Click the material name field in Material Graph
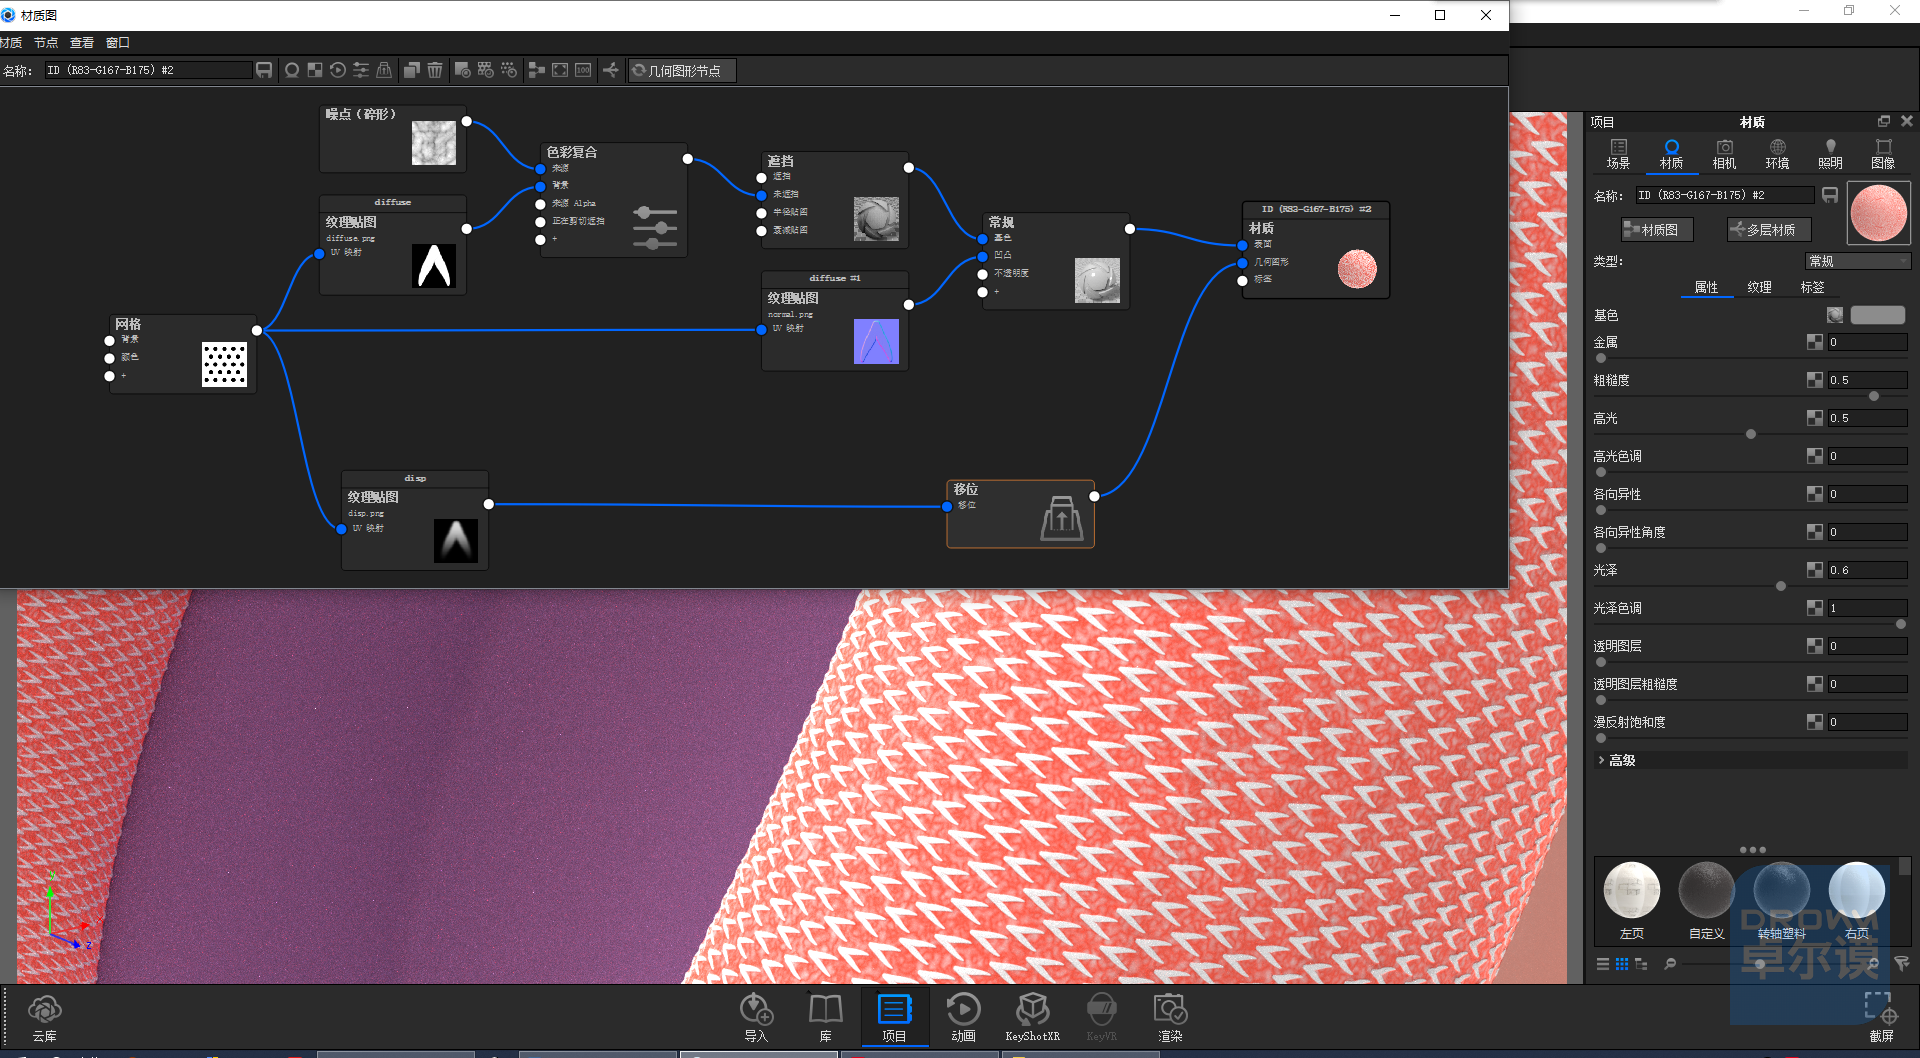Screen dimensions: 1920x1058 (147, 70)
